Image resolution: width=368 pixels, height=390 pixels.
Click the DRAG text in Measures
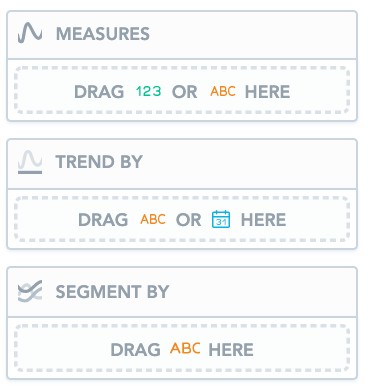(x=99, y=92)
